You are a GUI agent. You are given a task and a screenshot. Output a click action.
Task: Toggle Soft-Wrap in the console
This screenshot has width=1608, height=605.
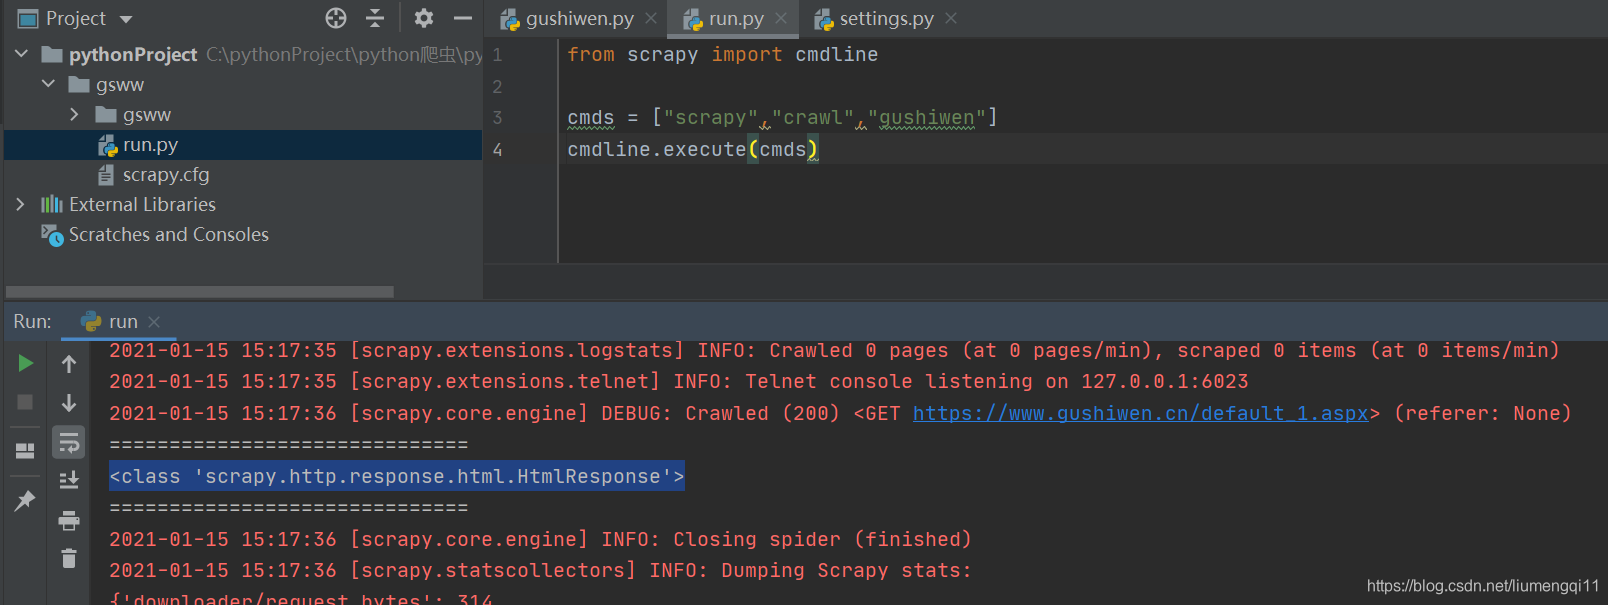click(x=69, y=442)
